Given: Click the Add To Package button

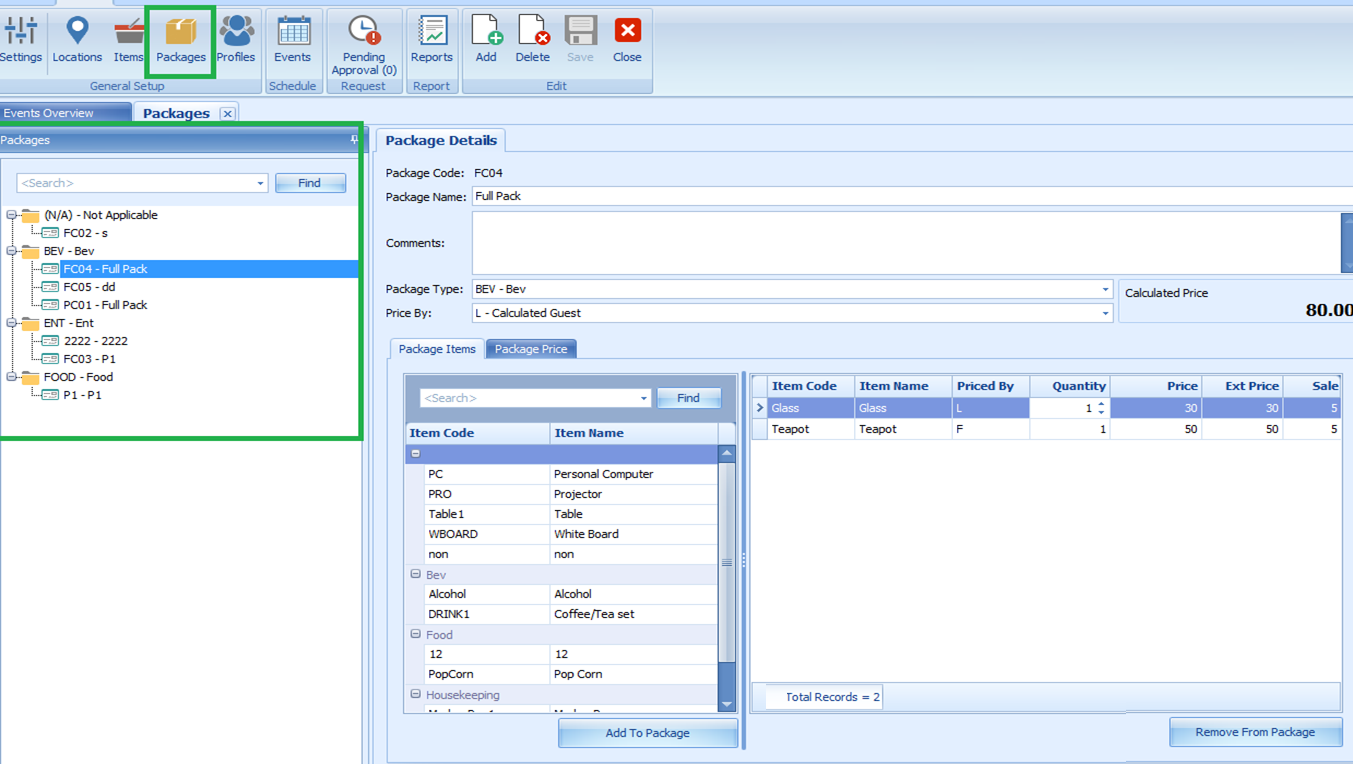Looking at the screenshot, I should 647,732.
